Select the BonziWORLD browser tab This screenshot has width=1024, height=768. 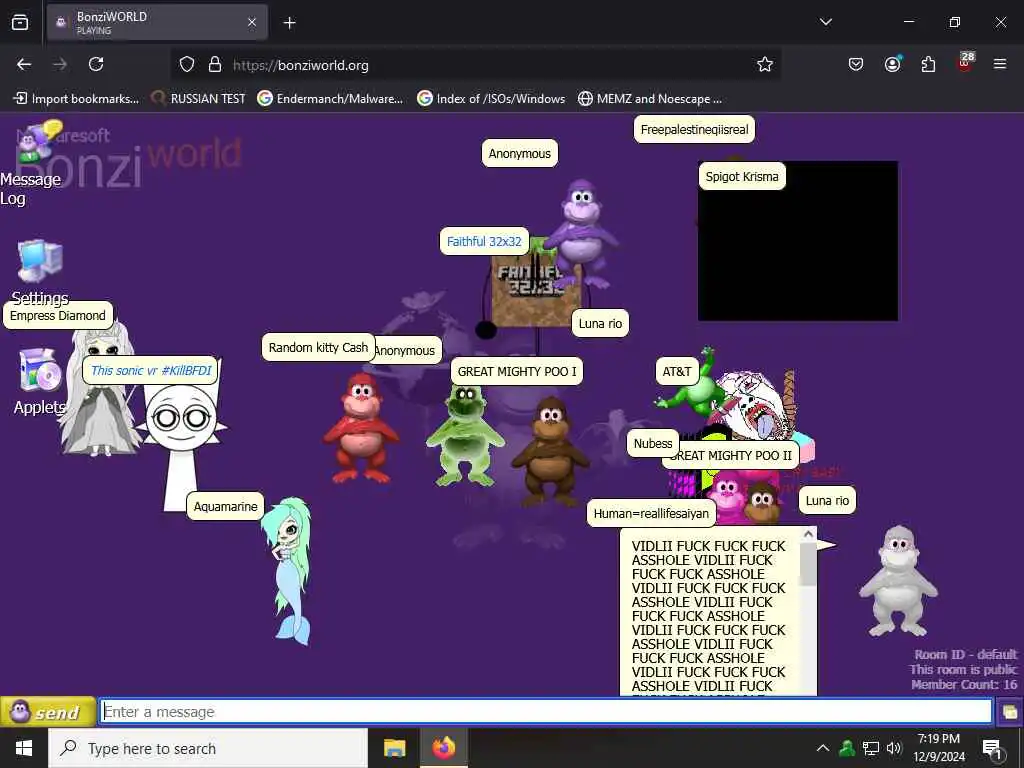(157, 23)
